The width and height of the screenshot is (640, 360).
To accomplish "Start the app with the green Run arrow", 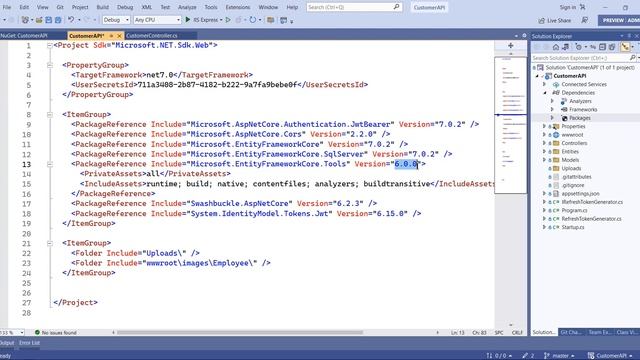I will [x=188, y=20].
